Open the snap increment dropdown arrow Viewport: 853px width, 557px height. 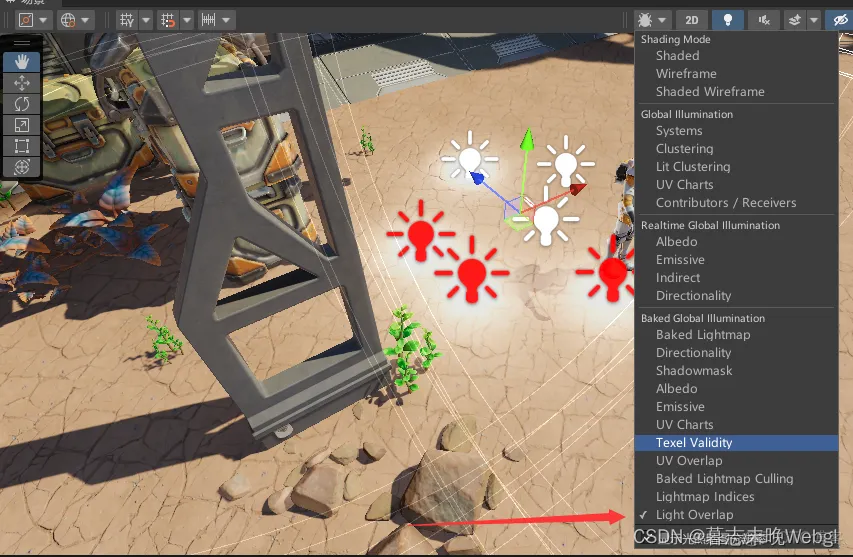point(226,21)
